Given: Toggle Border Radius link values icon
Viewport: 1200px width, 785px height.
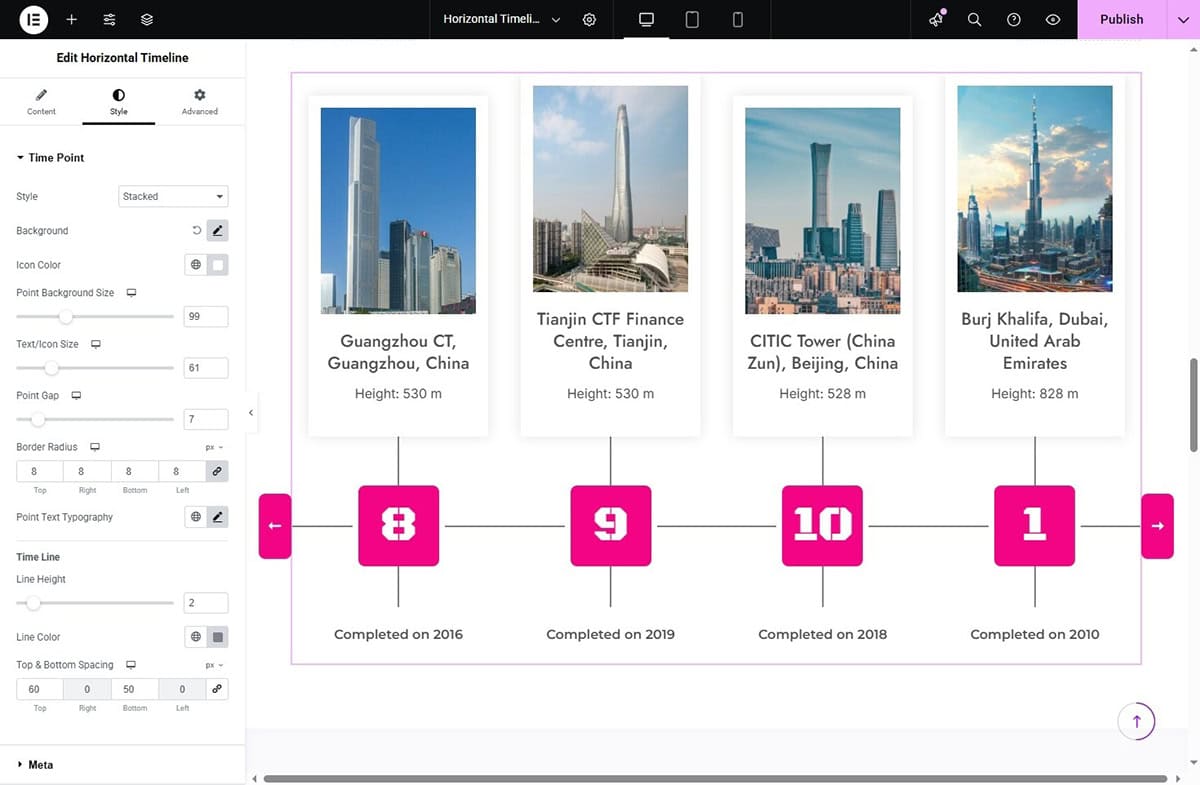Looking at the screenshot, I should click(217, 471).
